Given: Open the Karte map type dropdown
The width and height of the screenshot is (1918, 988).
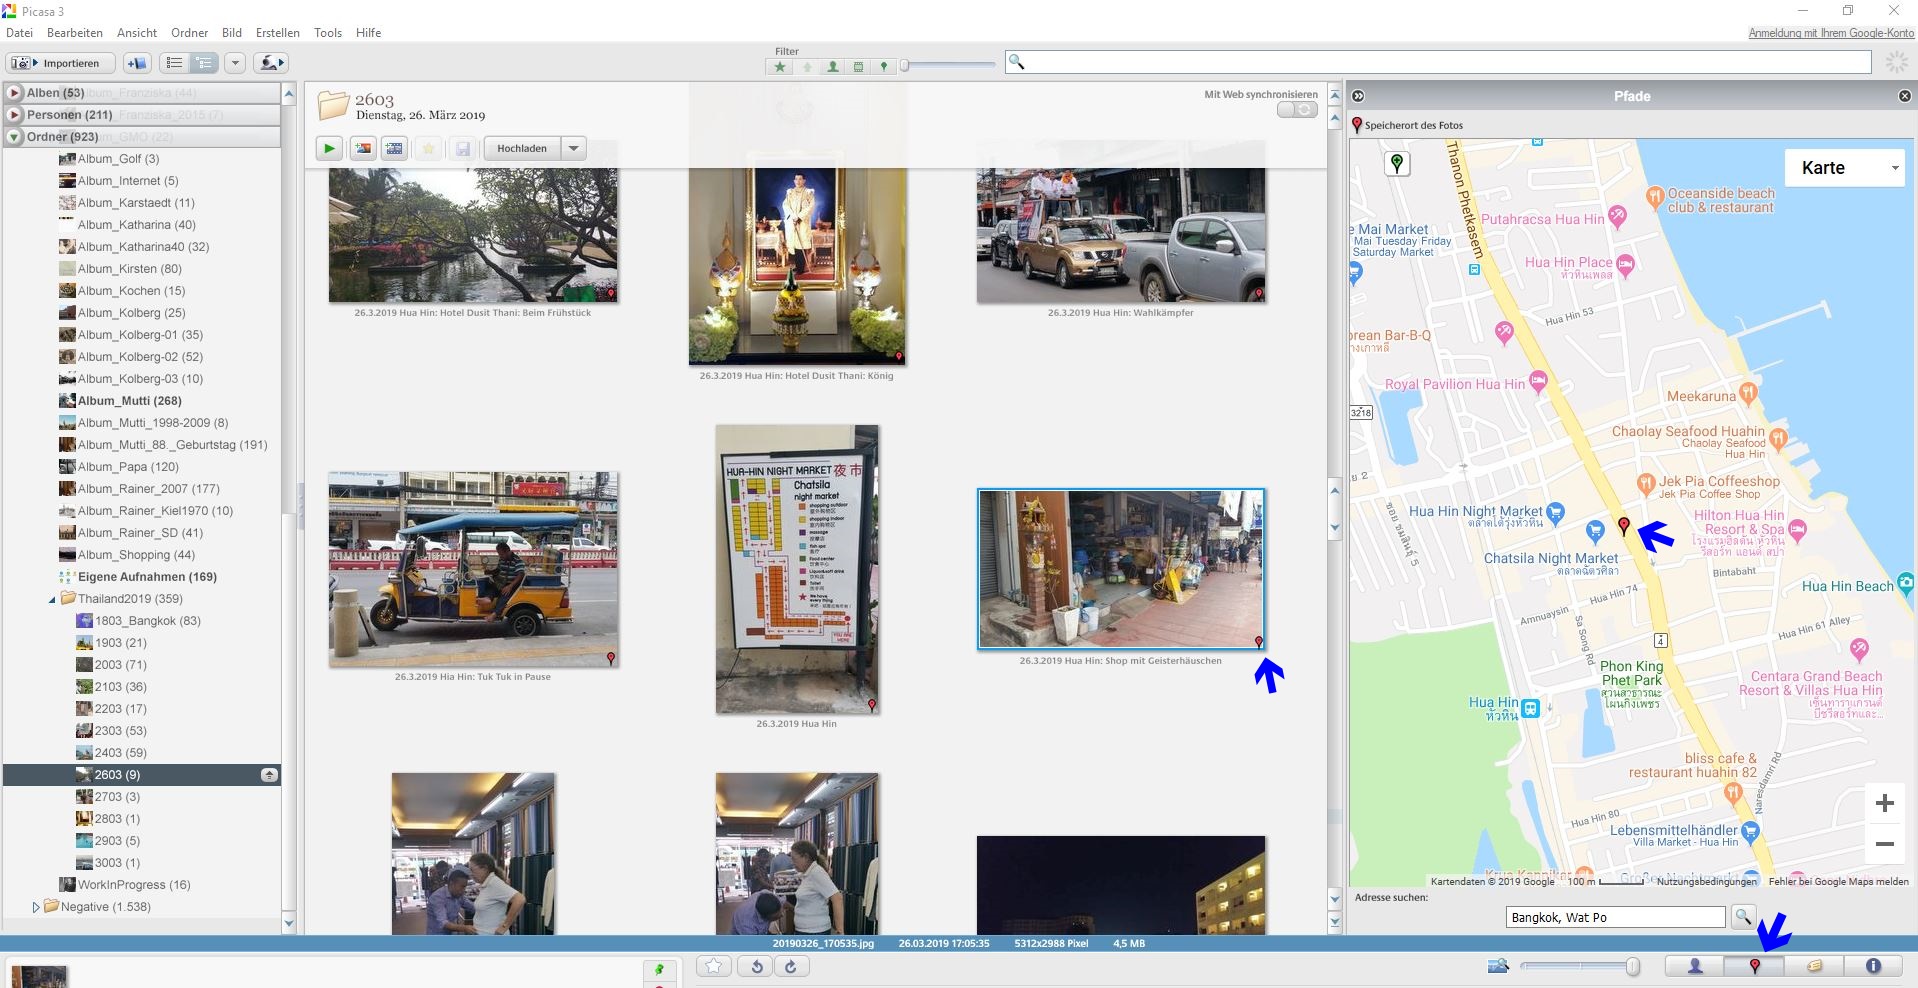Looking at the screenshot, I should click(x=1844, y=168).
